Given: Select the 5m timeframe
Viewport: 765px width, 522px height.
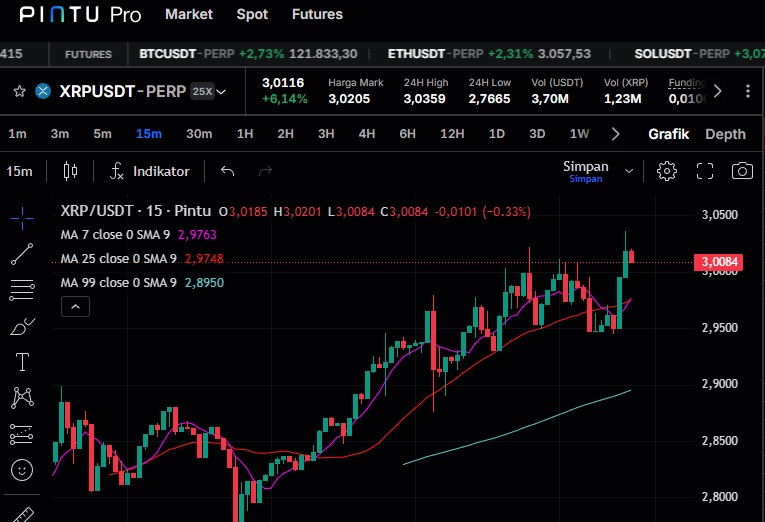Looking at the screenshot, I should pyautogui.click(x=102, y=134).
